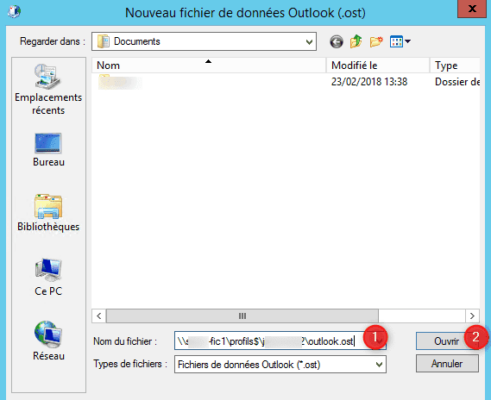Sort by the Modifié le column header

pyautogui.click(x=378, y=65)
